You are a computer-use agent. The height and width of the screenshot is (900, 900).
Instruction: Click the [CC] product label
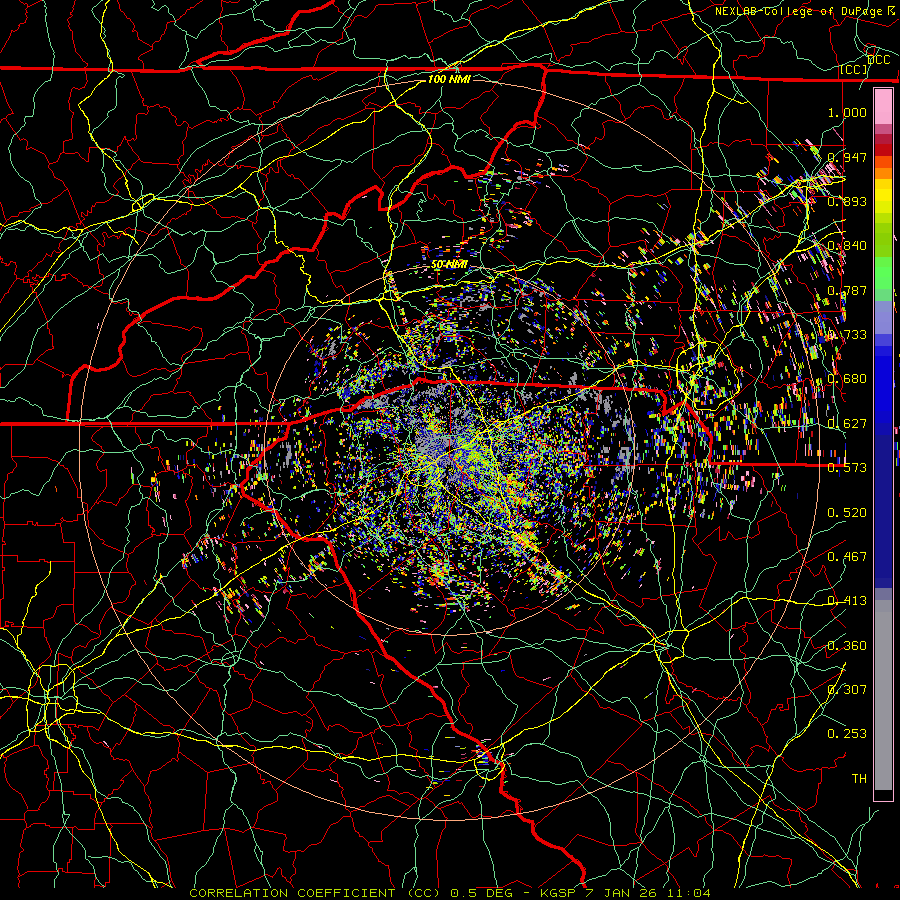point(854,69)
